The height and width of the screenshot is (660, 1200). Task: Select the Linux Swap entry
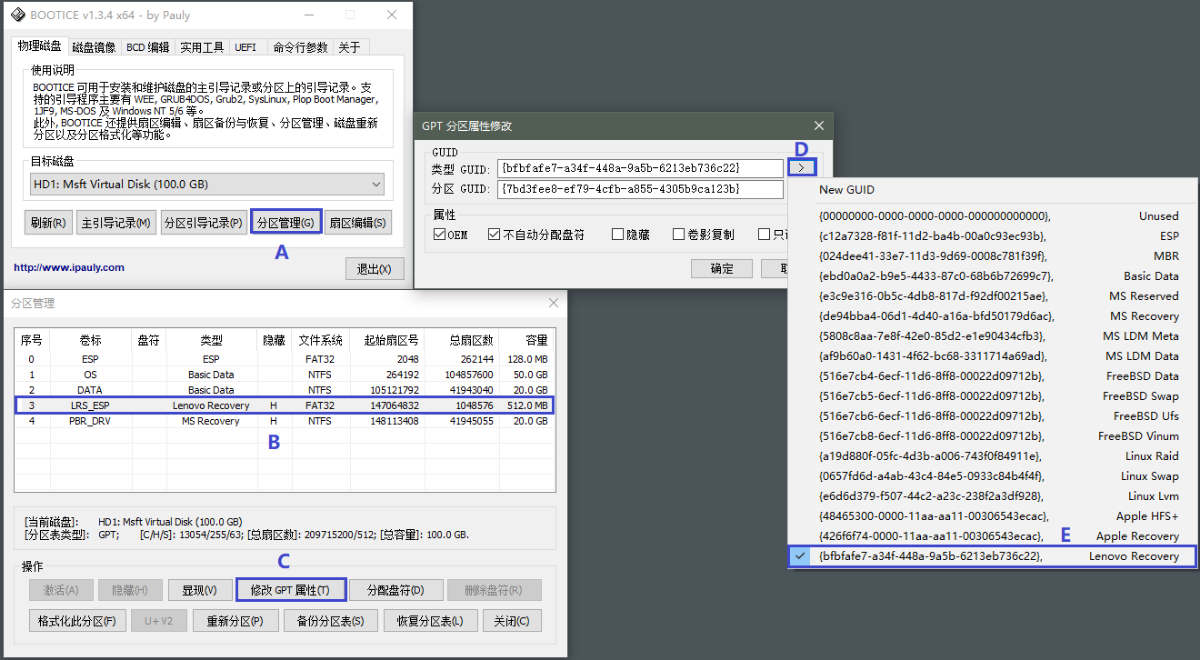992,476
